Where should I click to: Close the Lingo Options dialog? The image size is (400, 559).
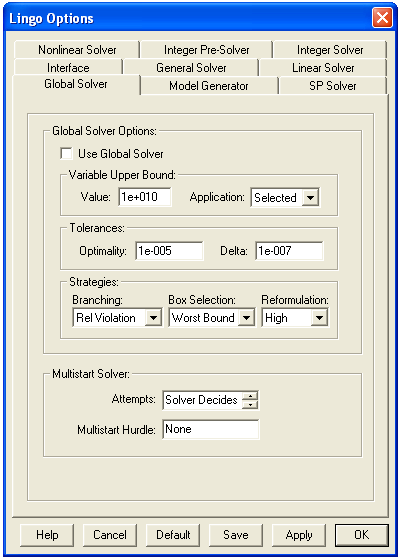tap(382, 17)
